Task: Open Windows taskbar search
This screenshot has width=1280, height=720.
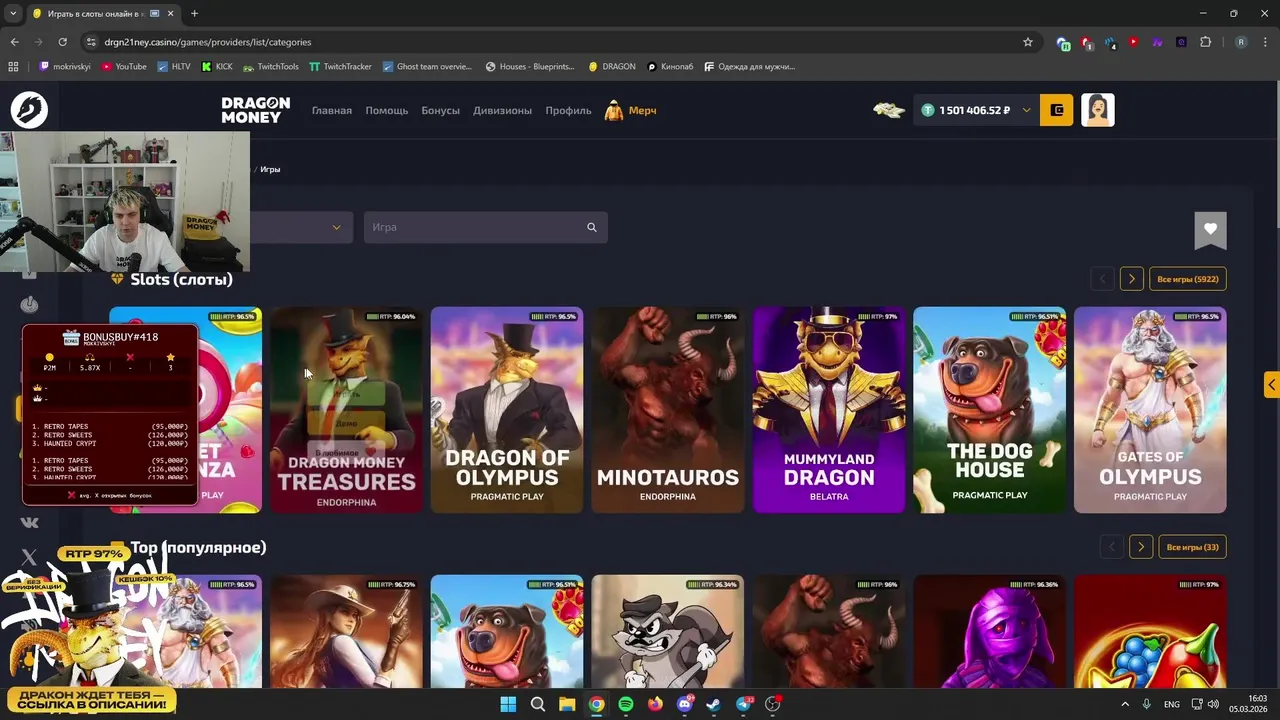Action: click(537, 704)
